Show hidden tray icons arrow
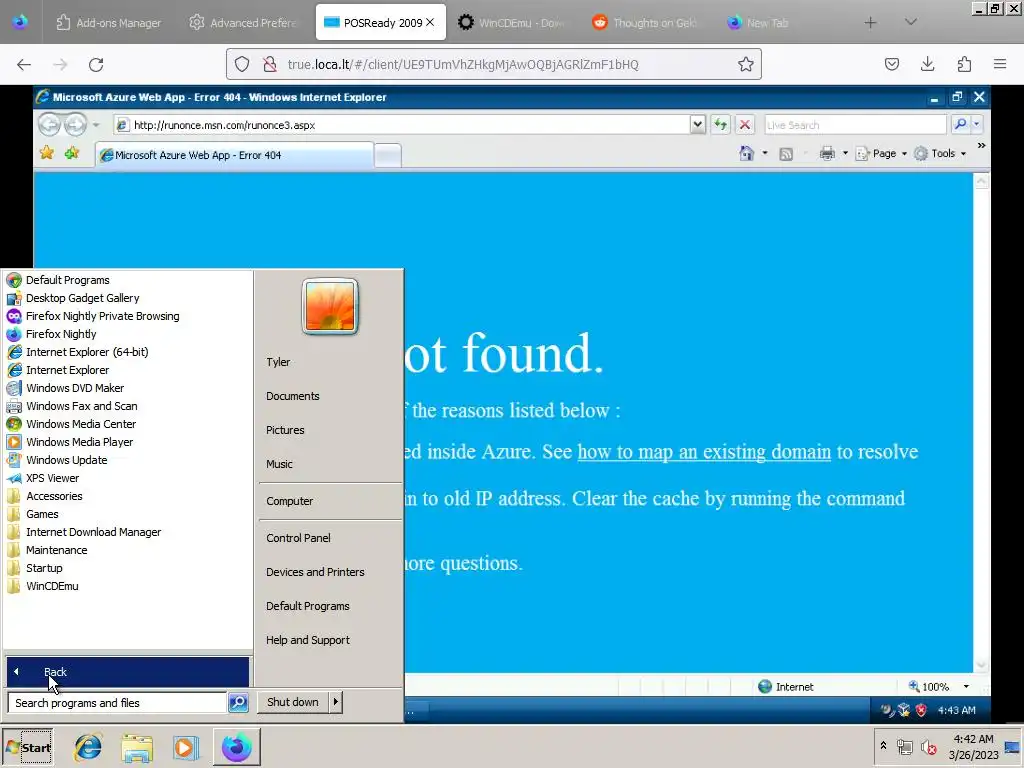The width and height of the screenshot is (1024, 768). (x=883, y=745)
